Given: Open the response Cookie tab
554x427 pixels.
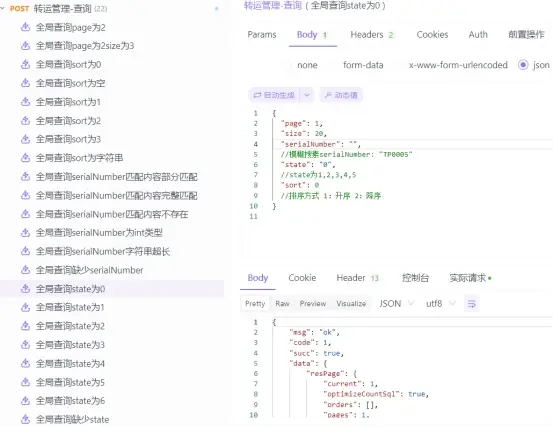Looking at the screenshot, I should pyautogui.click(x=302, y=278).
